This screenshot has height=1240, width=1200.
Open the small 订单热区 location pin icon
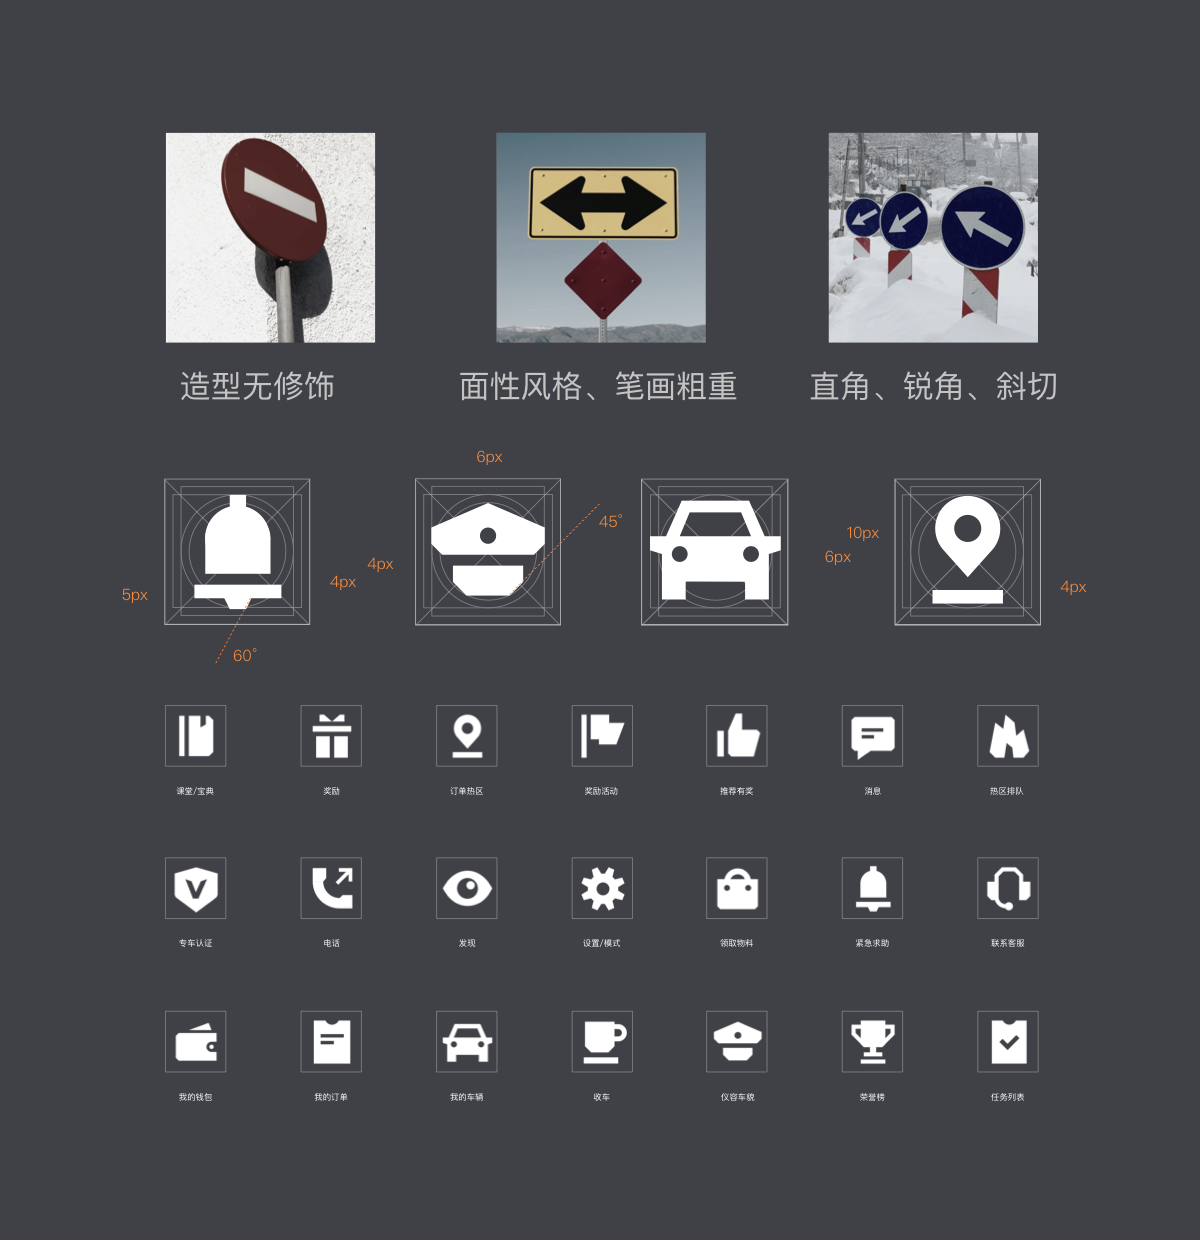(467, 736)
